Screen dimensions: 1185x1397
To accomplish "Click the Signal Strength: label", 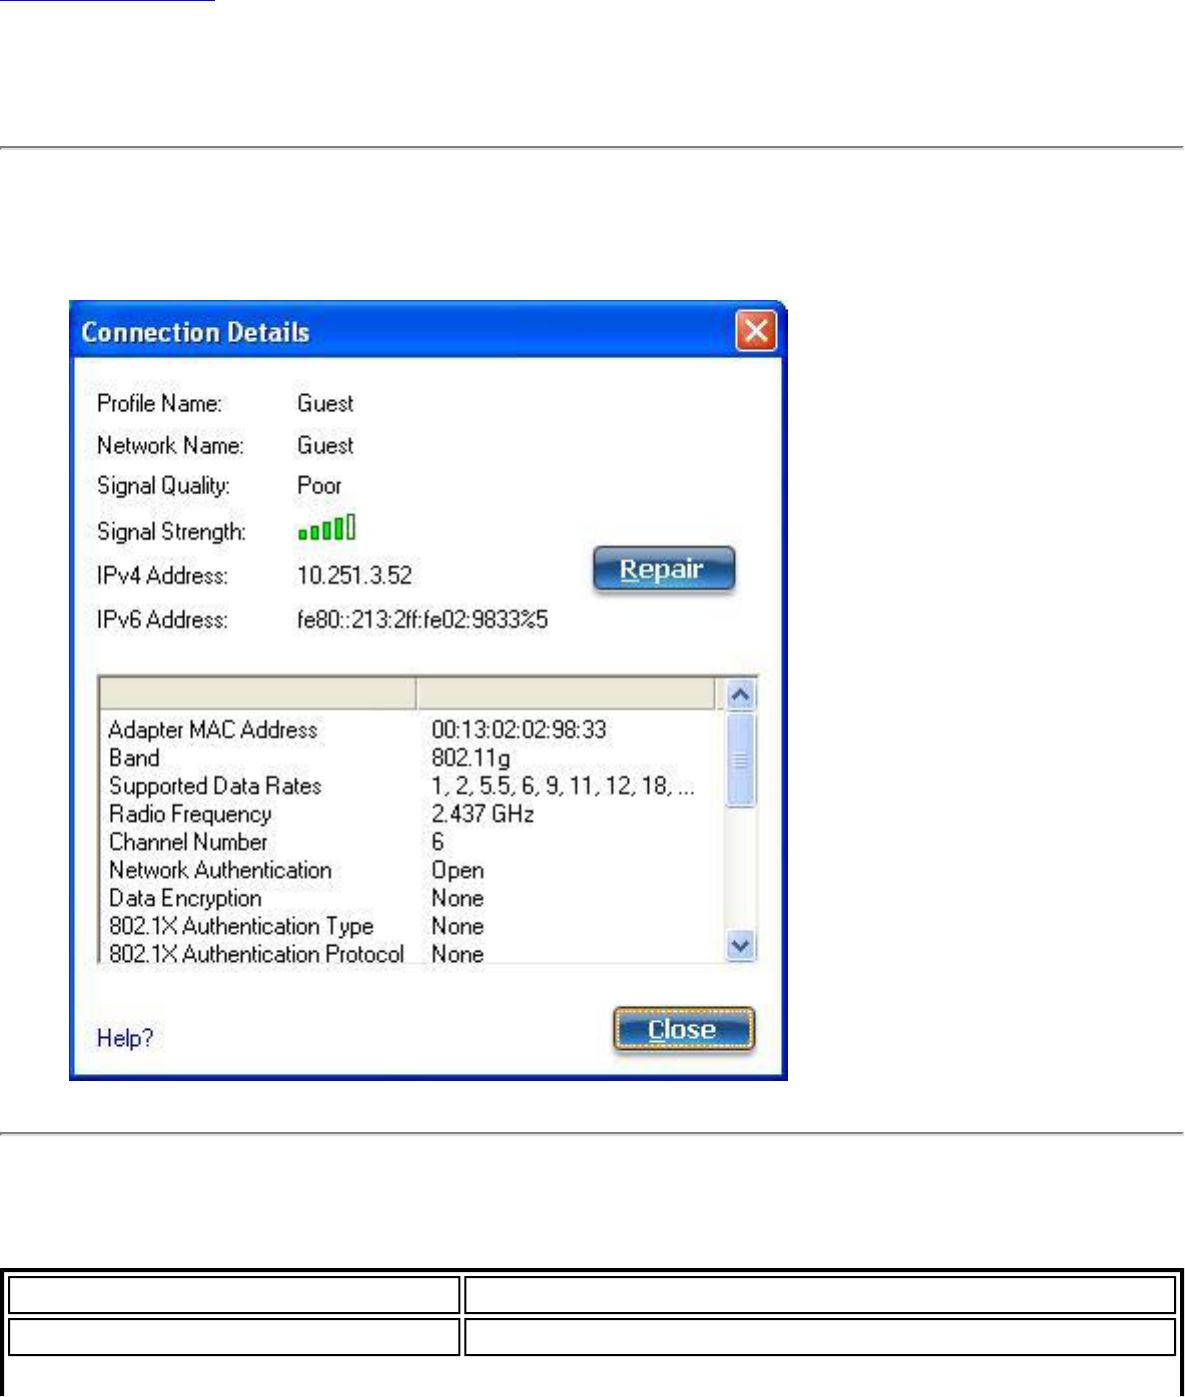I will pos(171,531).
